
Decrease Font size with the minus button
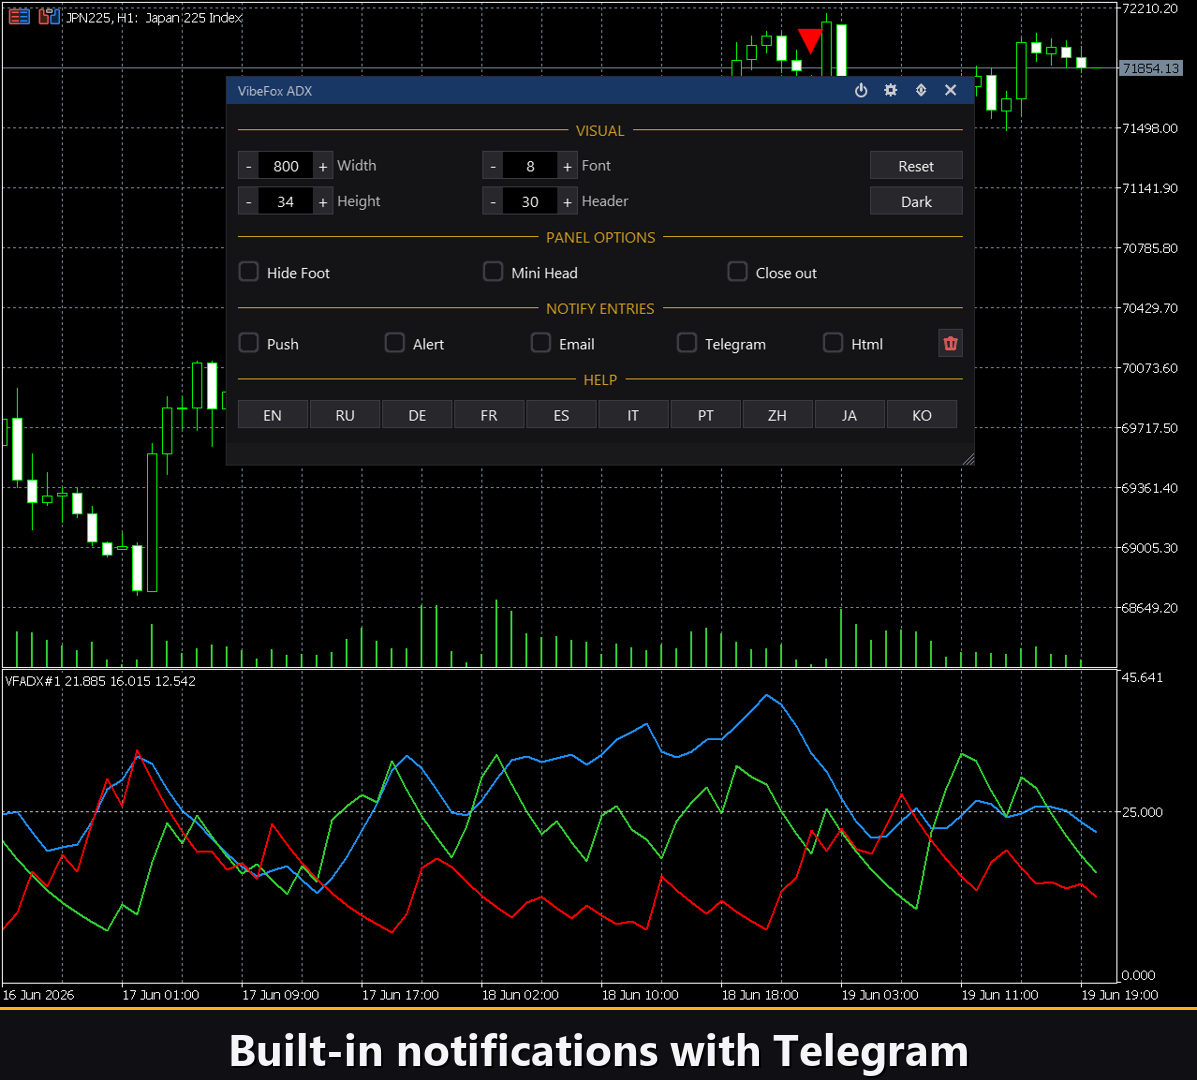[x=493, y=166]
